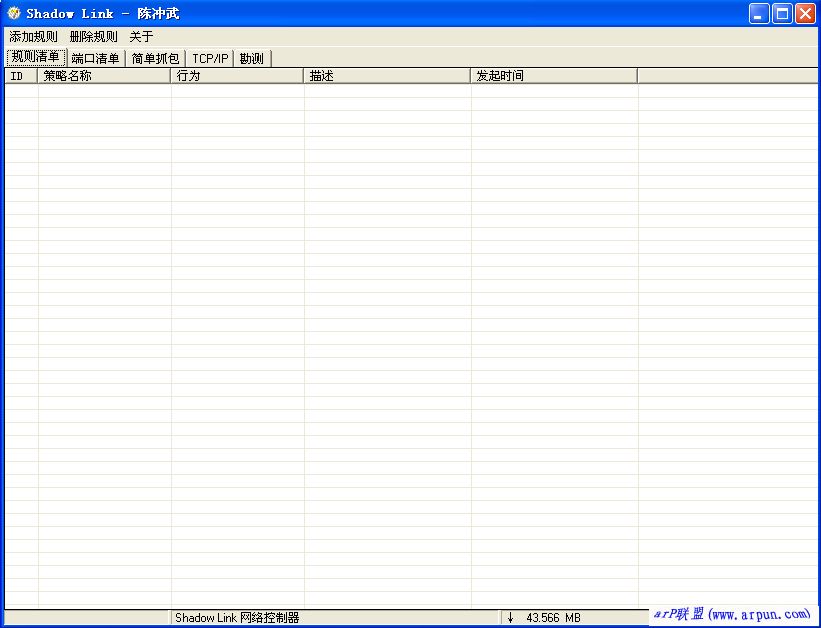Click the 行为 column header
Viewport: 821px width, 628px height.
coord(237,76)
